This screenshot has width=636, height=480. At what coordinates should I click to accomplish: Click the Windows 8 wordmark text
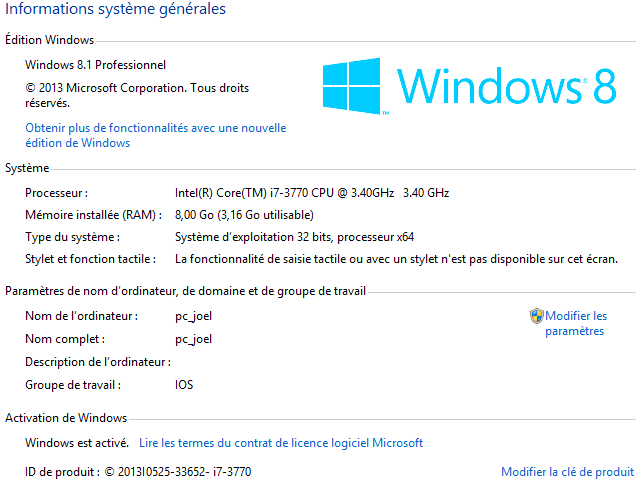pos(506,86)
